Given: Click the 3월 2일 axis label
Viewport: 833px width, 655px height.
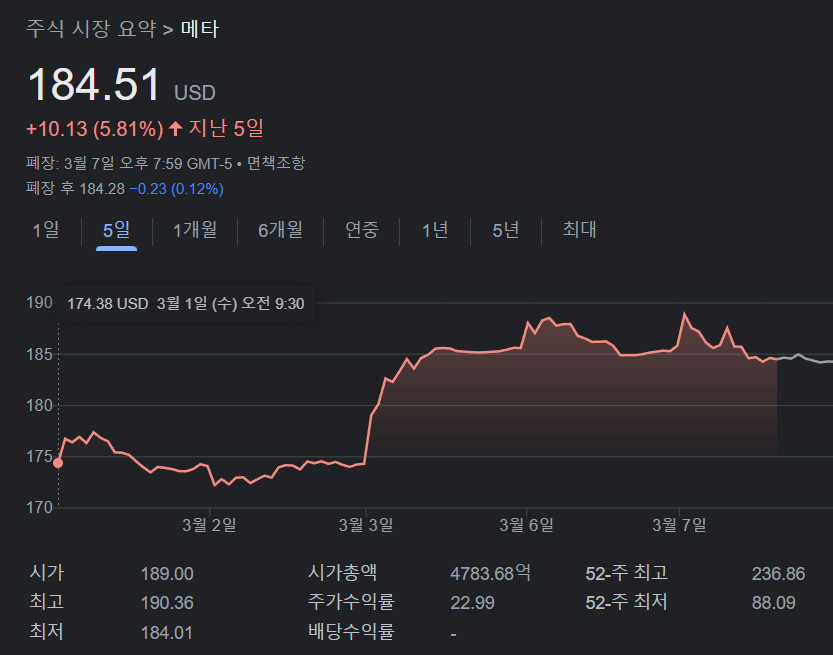Looking at the screenshot, I should 209,525.
